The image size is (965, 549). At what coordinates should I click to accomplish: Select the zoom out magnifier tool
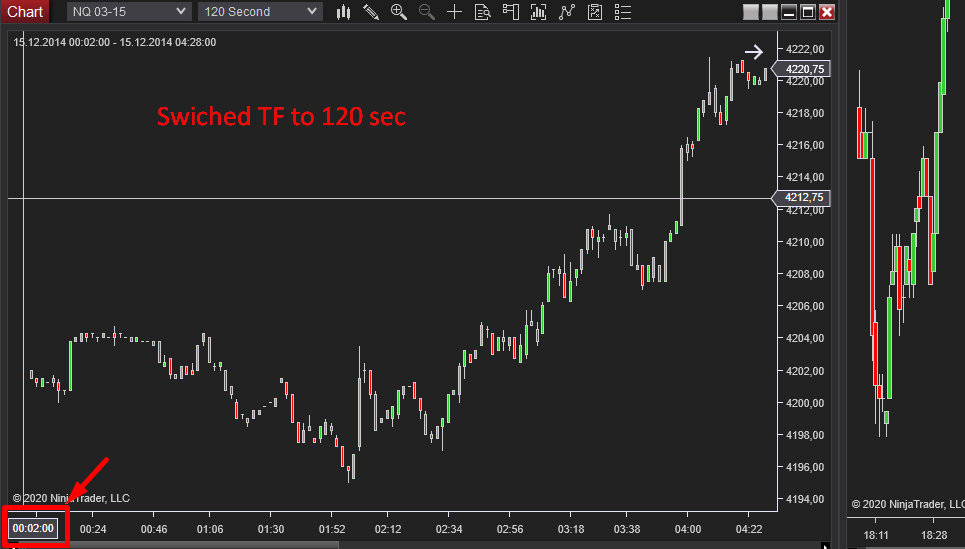click(x=426, y=12)
